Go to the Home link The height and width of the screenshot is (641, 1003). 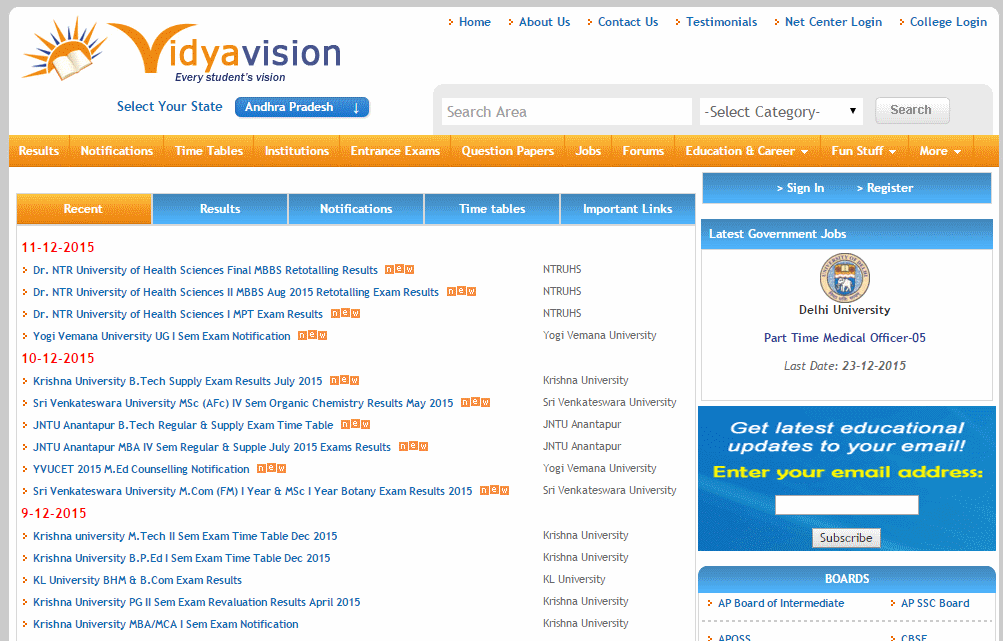(475, 22)
